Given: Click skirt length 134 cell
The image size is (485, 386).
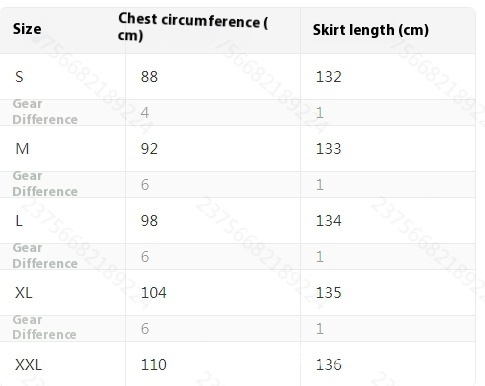Looking at the screenshot, I should coord(329,221).
